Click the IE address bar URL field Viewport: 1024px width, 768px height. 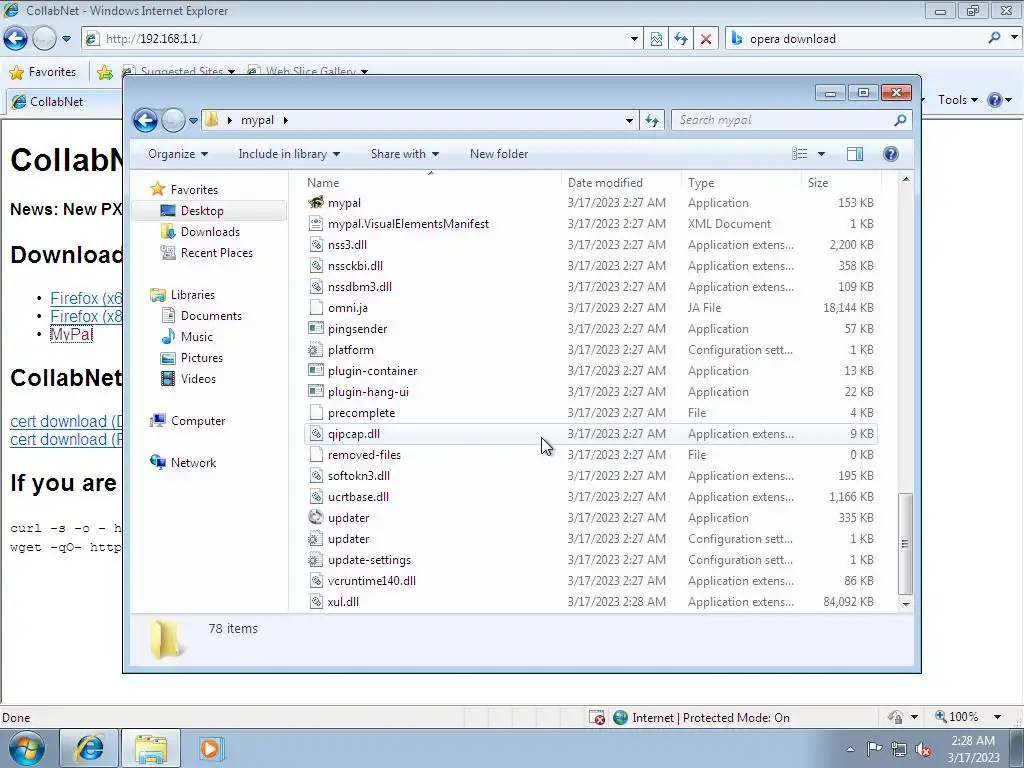click(363, 39)
